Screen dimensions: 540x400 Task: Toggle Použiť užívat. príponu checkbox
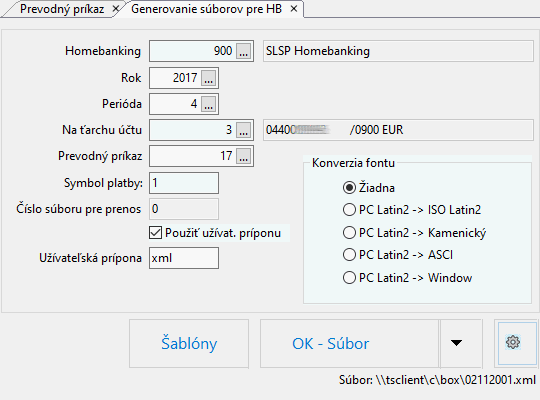coord(155,233)
